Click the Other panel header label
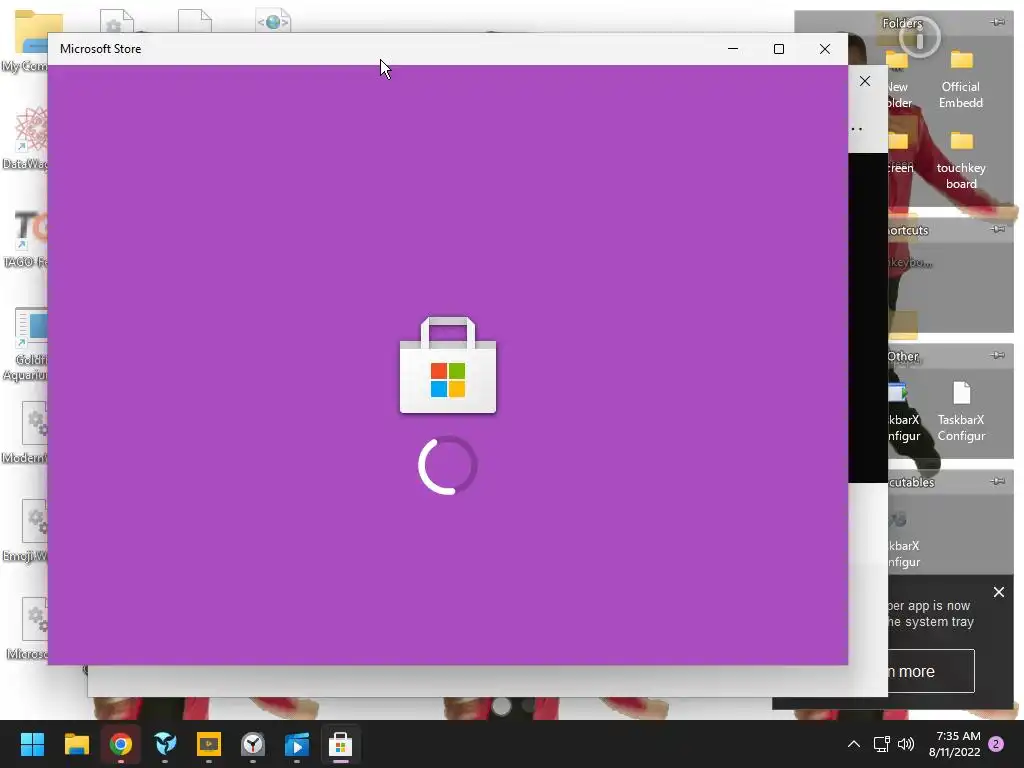Screen dimensions: 1024x768 [x=903, y=357]
